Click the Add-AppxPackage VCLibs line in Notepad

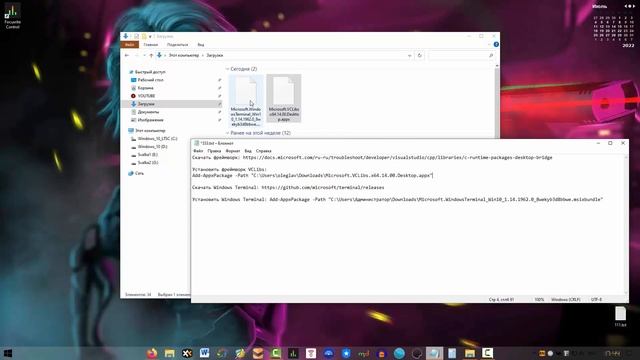(x=312, y=176)
